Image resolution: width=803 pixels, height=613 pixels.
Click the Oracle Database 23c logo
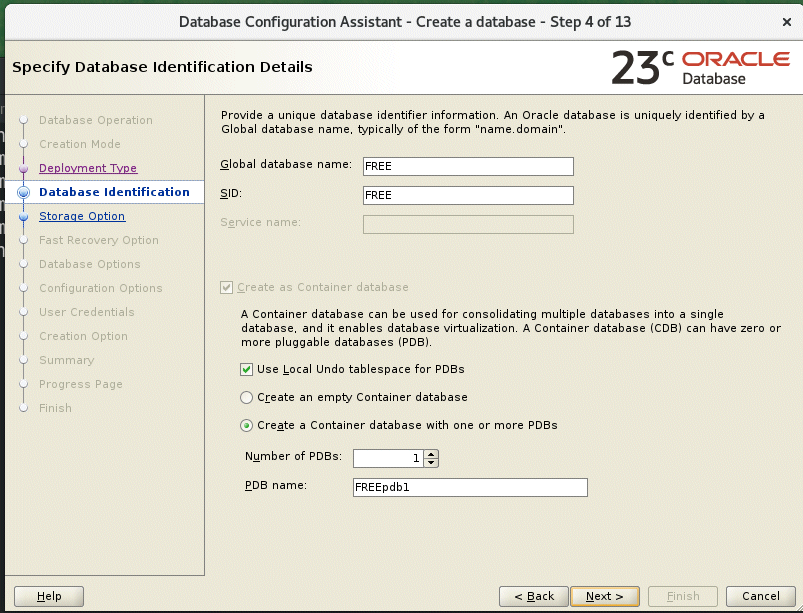(699, 67)
